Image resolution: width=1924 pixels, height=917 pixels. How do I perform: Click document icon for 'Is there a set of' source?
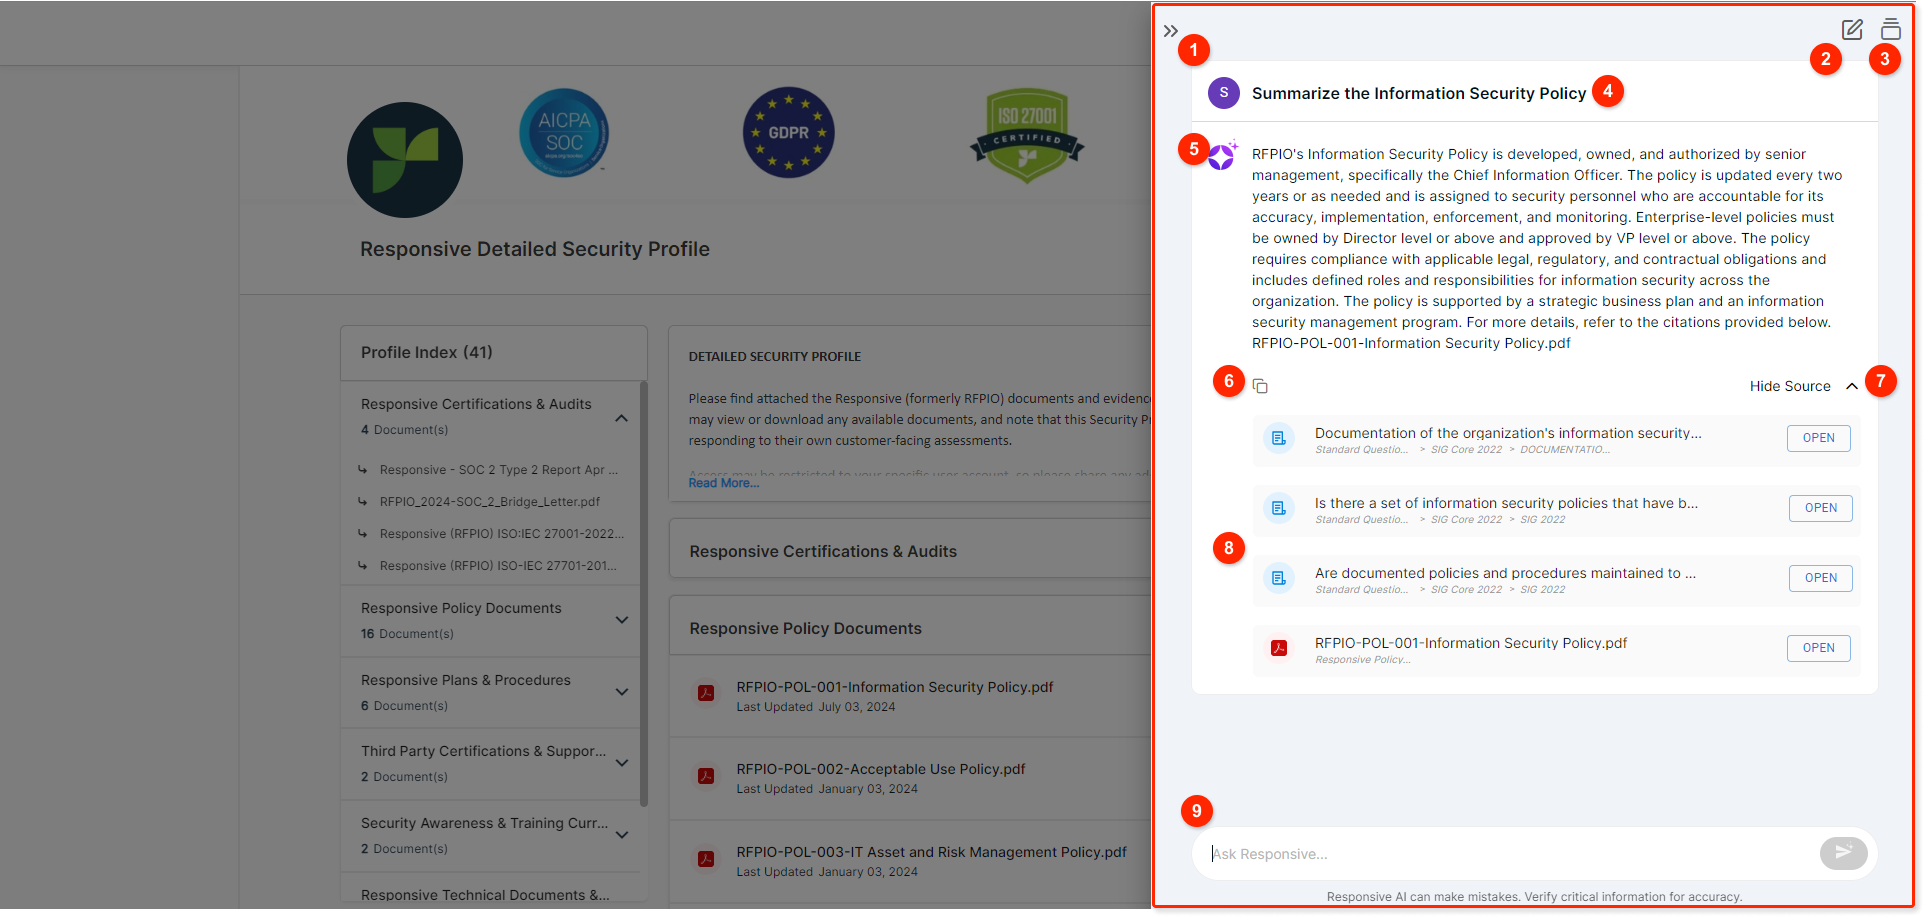coord(1279,508)
